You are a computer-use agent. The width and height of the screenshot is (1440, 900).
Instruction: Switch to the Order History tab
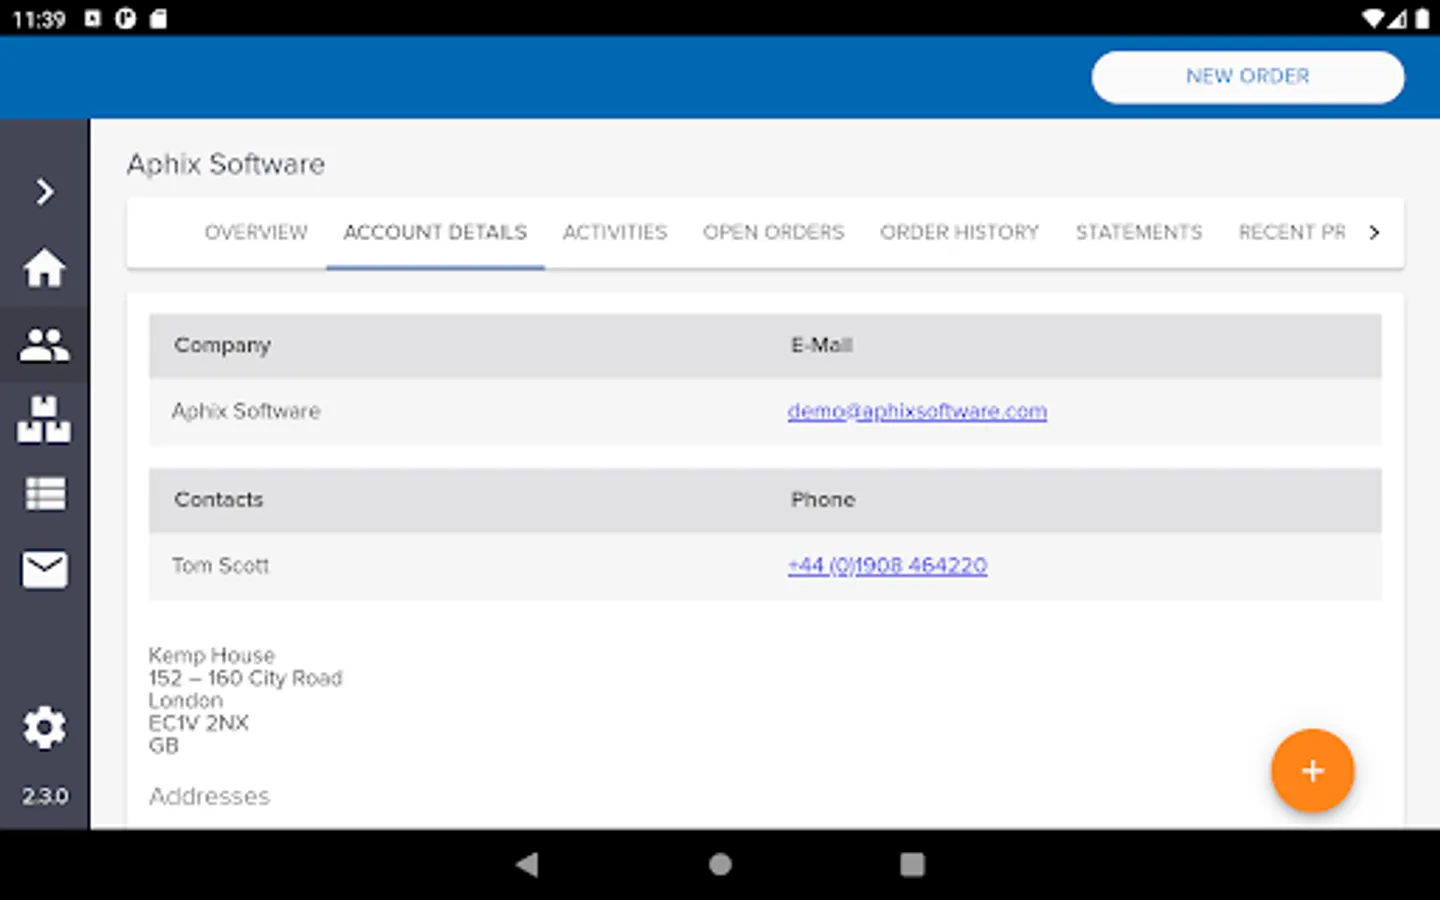point(959,232)
